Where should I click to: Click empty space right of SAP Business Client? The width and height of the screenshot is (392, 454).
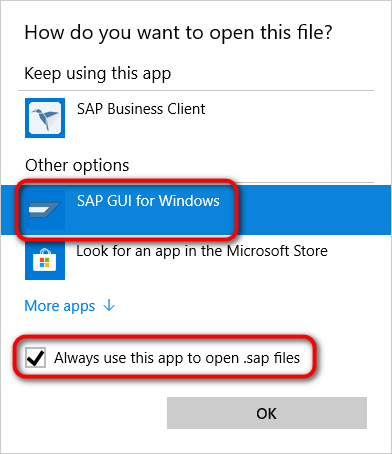[x=290, y=118]
